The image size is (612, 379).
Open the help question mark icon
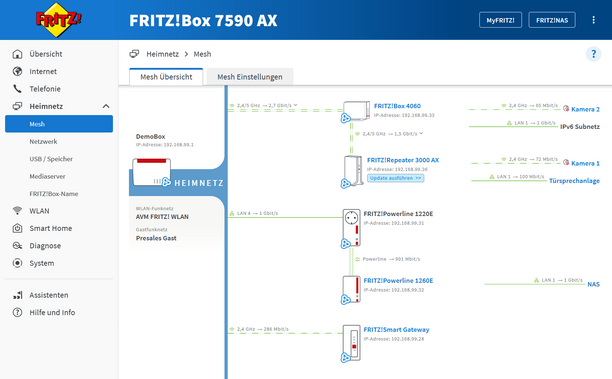[x=593, y=54]
